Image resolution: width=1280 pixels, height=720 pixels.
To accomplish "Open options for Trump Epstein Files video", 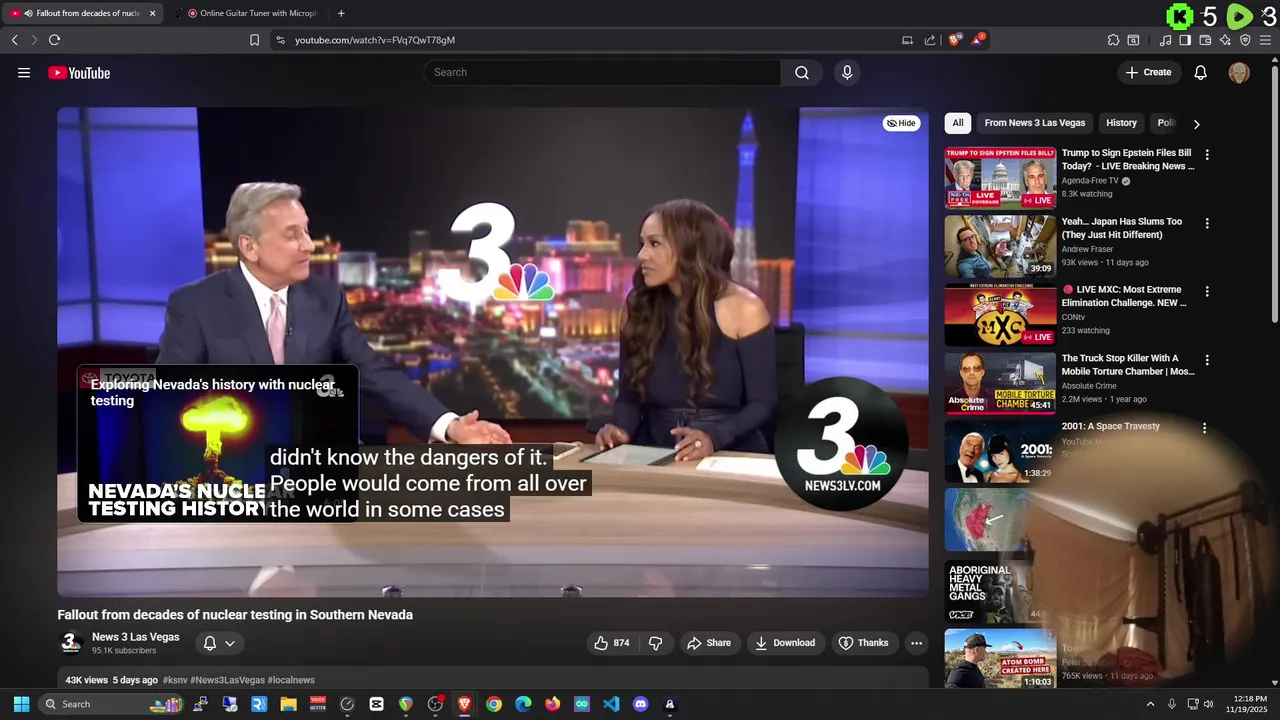I will click(x=1207, y=155).
